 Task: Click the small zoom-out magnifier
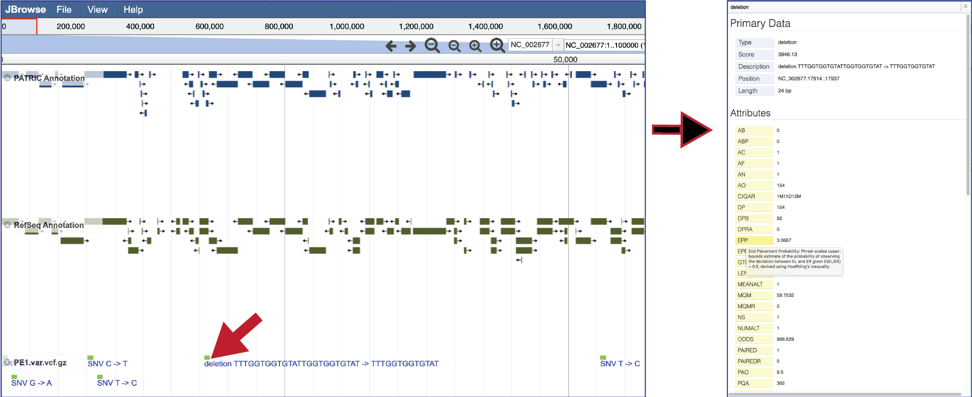coord(454,47)
